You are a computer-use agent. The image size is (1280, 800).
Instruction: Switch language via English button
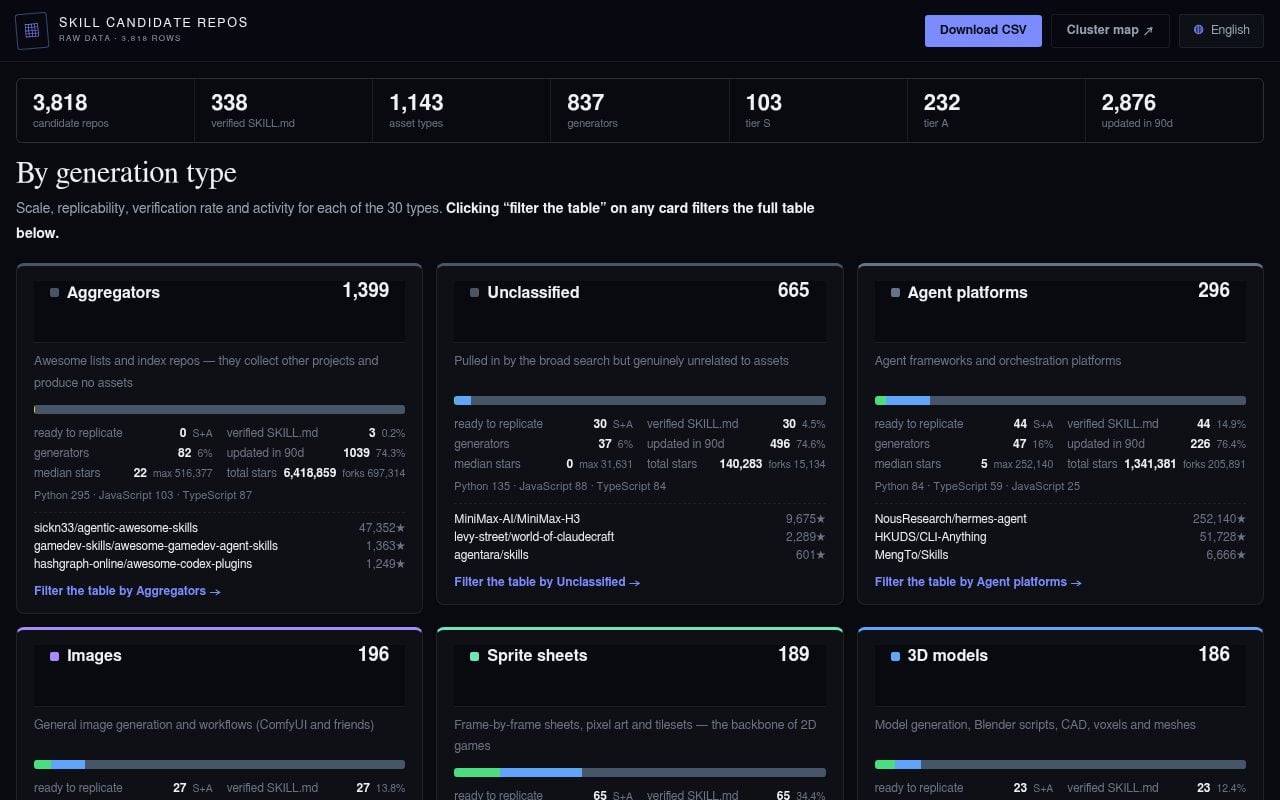(x=1221, y=30)
